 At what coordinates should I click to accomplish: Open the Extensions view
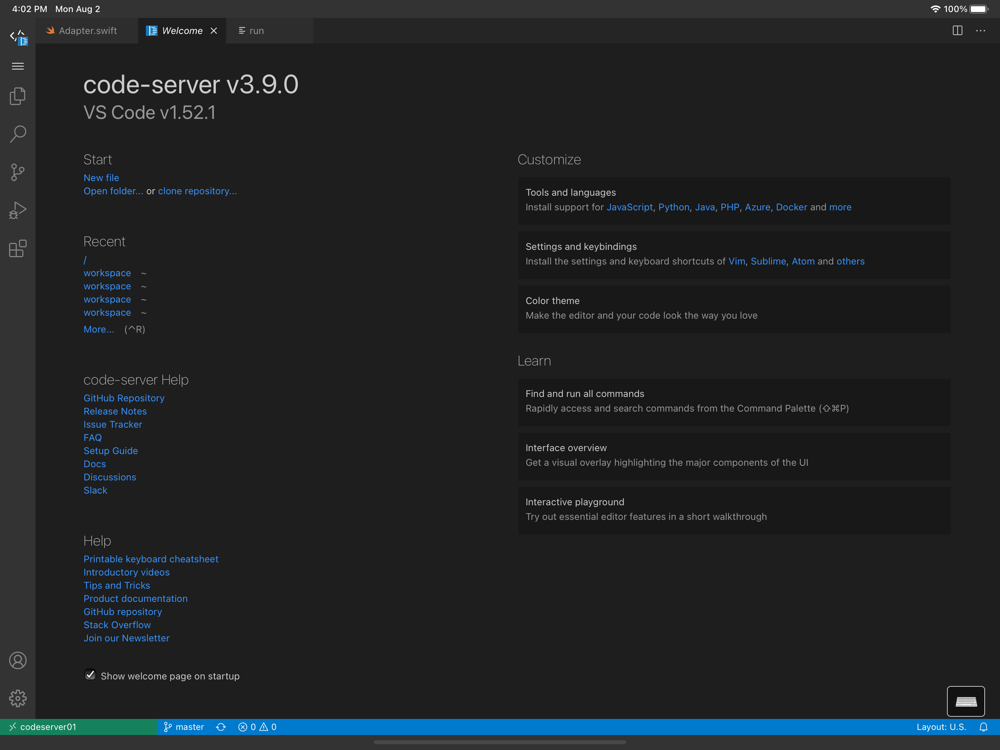point(18,248)
